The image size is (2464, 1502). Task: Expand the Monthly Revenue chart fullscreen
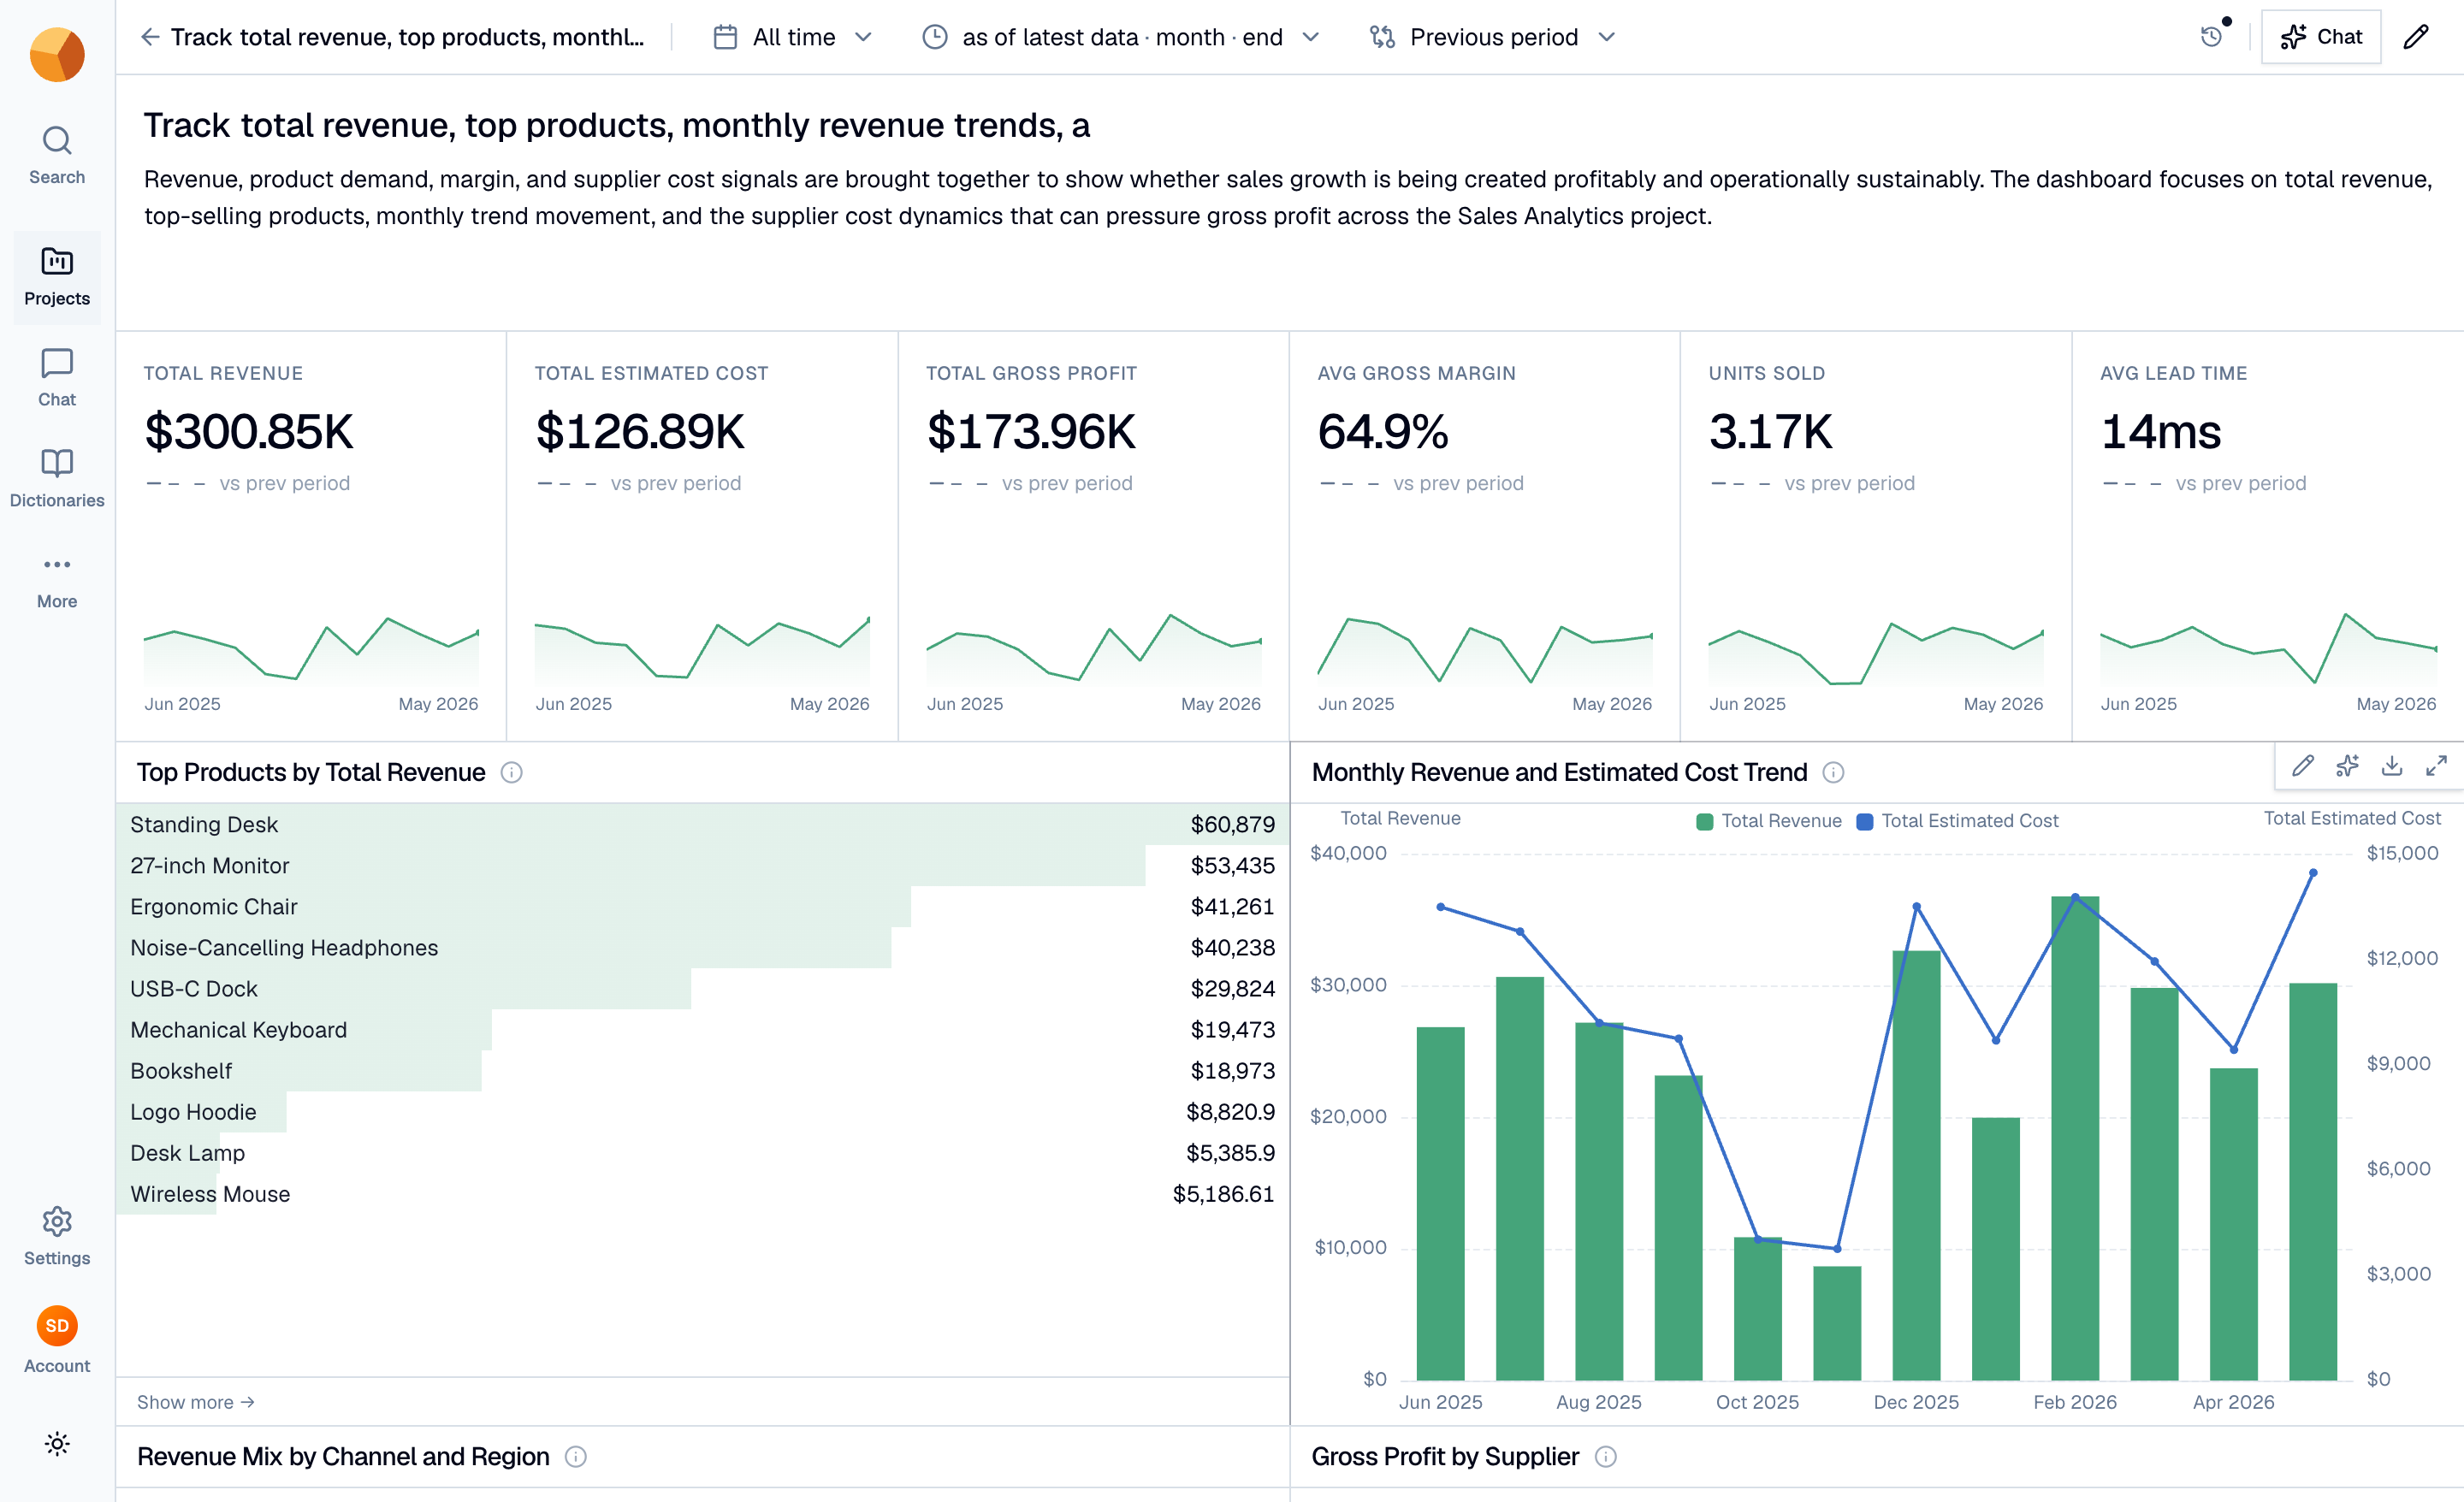coord(2437,766)
